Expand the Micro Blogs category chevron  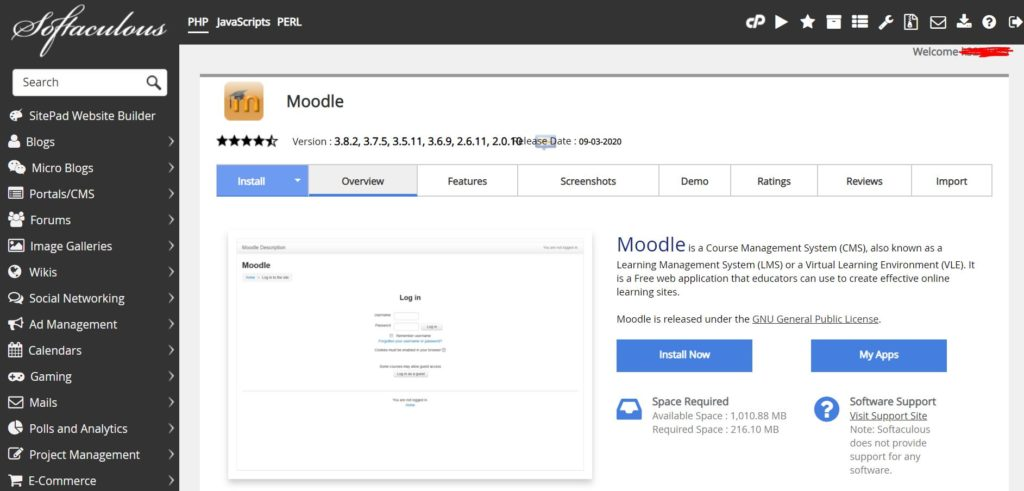pos(170,167)
